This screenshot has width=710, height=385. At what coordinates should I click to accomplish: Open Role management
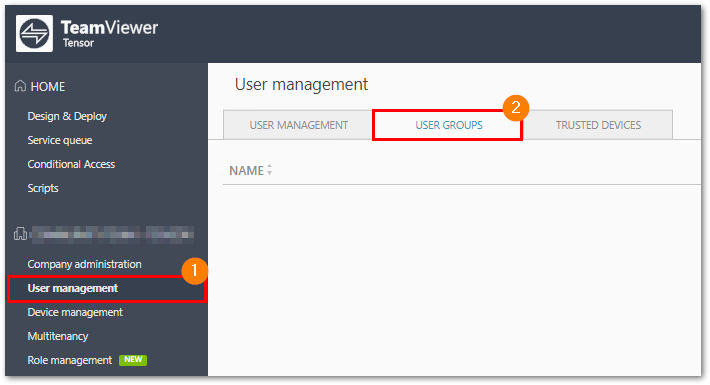[69, 360]
